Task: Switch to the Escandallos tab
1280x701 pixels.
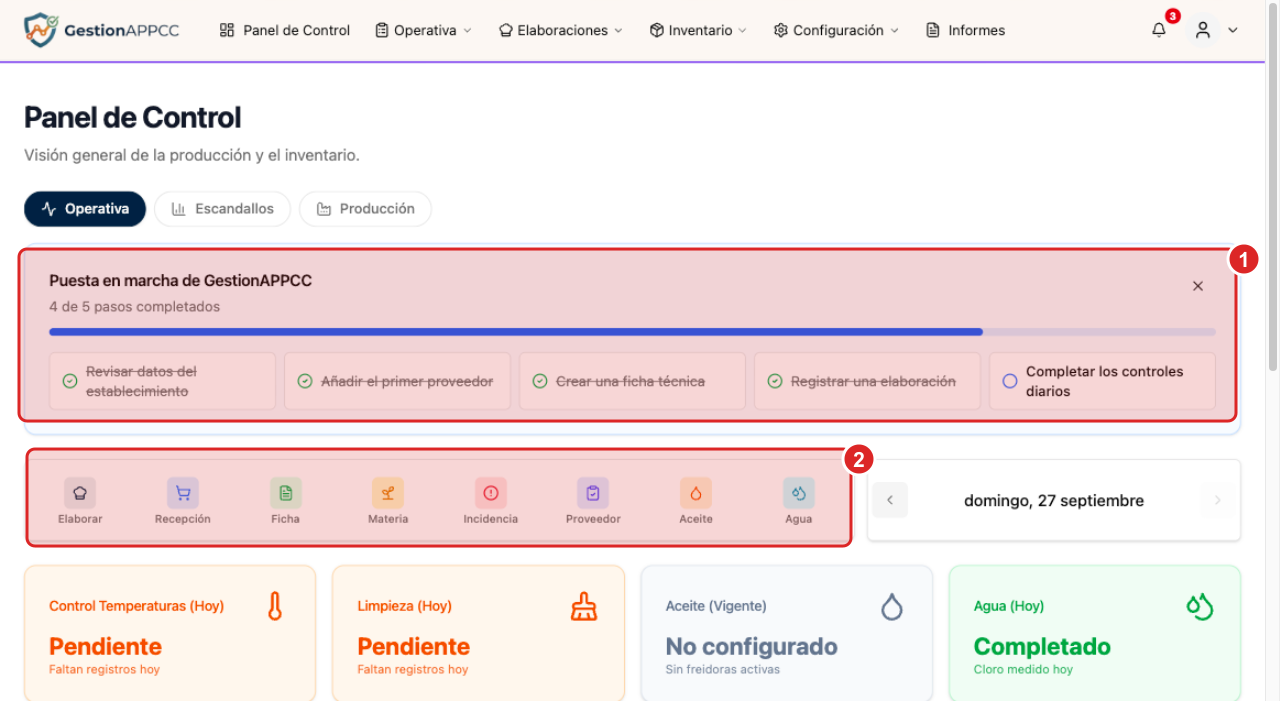Action: (x=222, y=209)
